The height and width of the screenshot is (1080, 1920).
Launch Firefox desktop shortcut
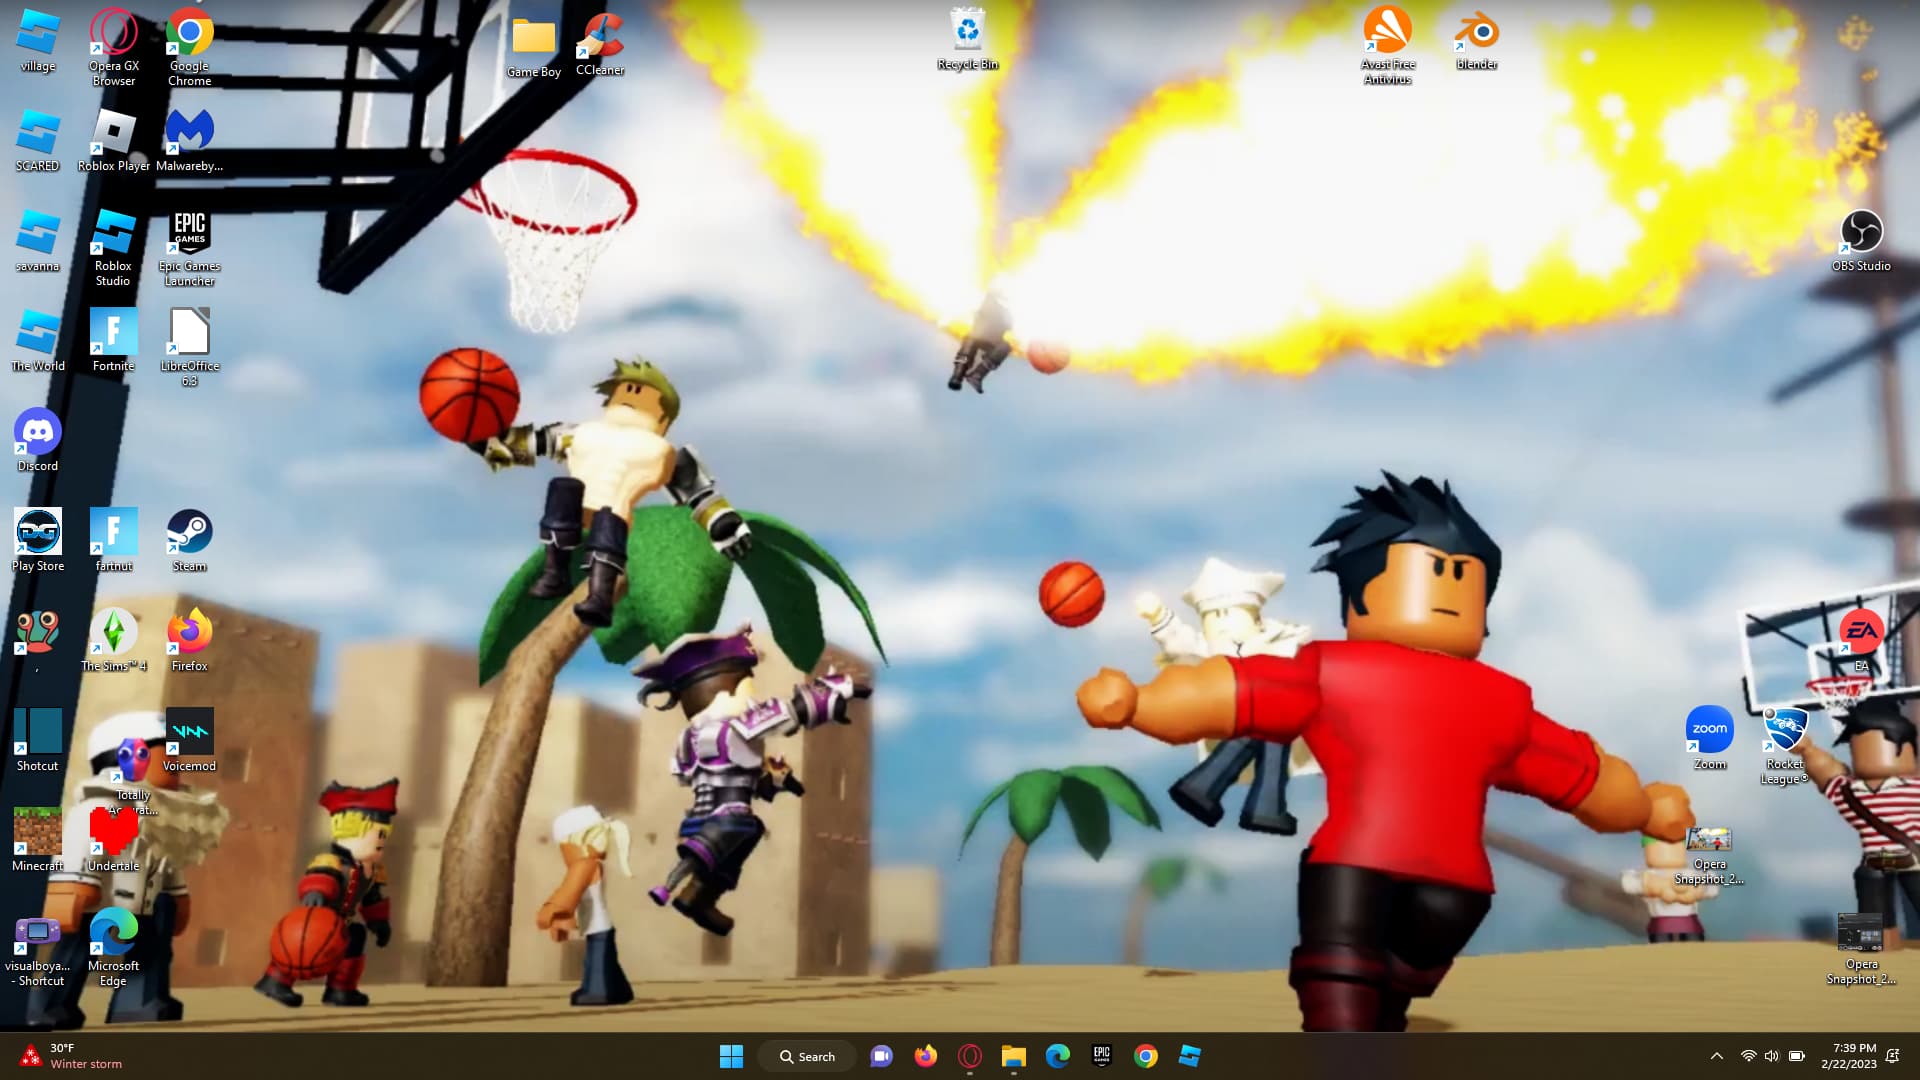[189, 641]
